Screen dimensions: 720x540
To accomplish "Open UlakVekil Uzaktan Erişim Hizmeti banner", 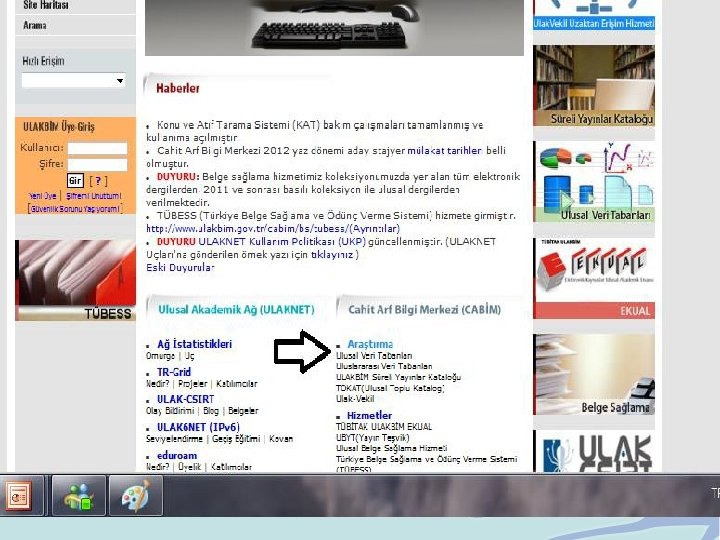I will pos(594,15).
